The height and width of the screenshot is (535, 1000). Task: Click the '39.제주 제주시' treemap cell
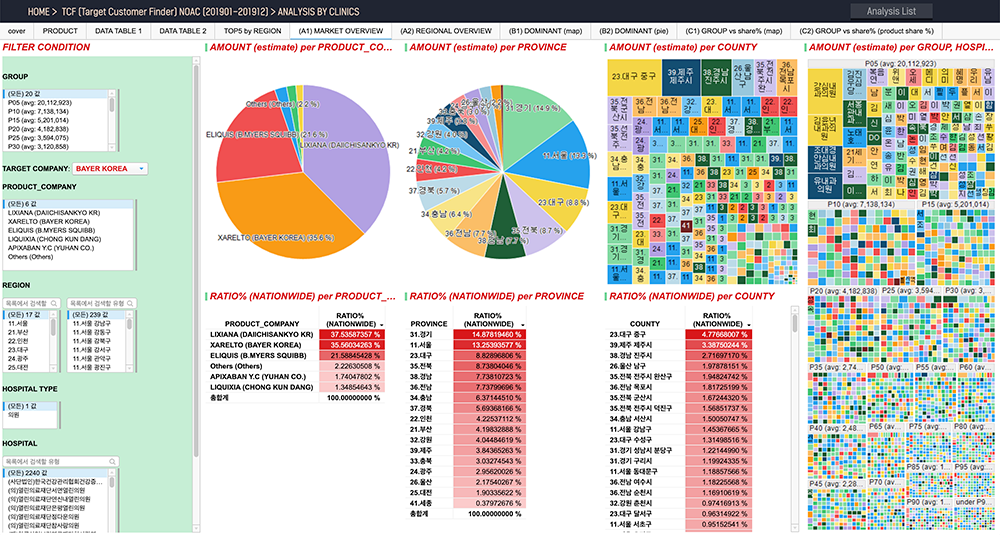(x=681, y=77)
